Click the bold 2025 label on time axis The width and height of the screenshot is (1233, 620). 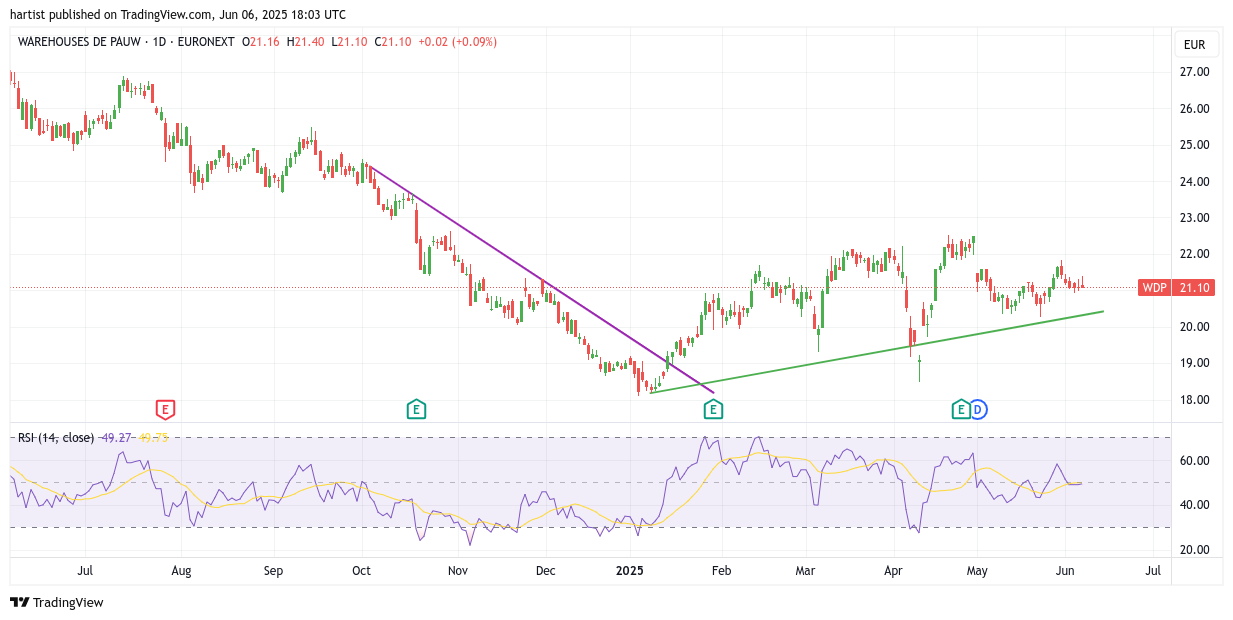point(630,571)
